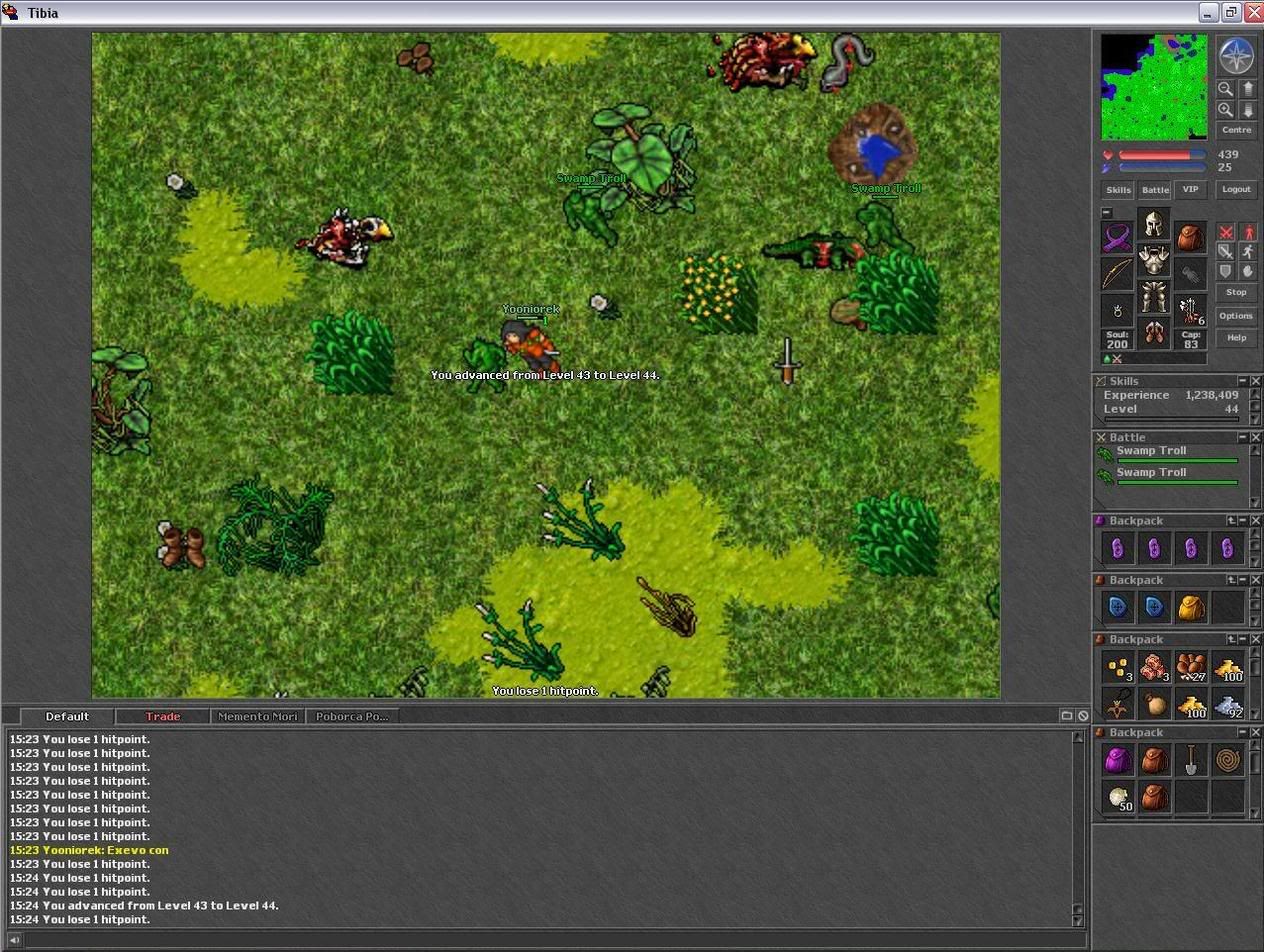The image size is (1264, 952).
Task: Close the Battle panel
Action: [x=1255, y=437]
